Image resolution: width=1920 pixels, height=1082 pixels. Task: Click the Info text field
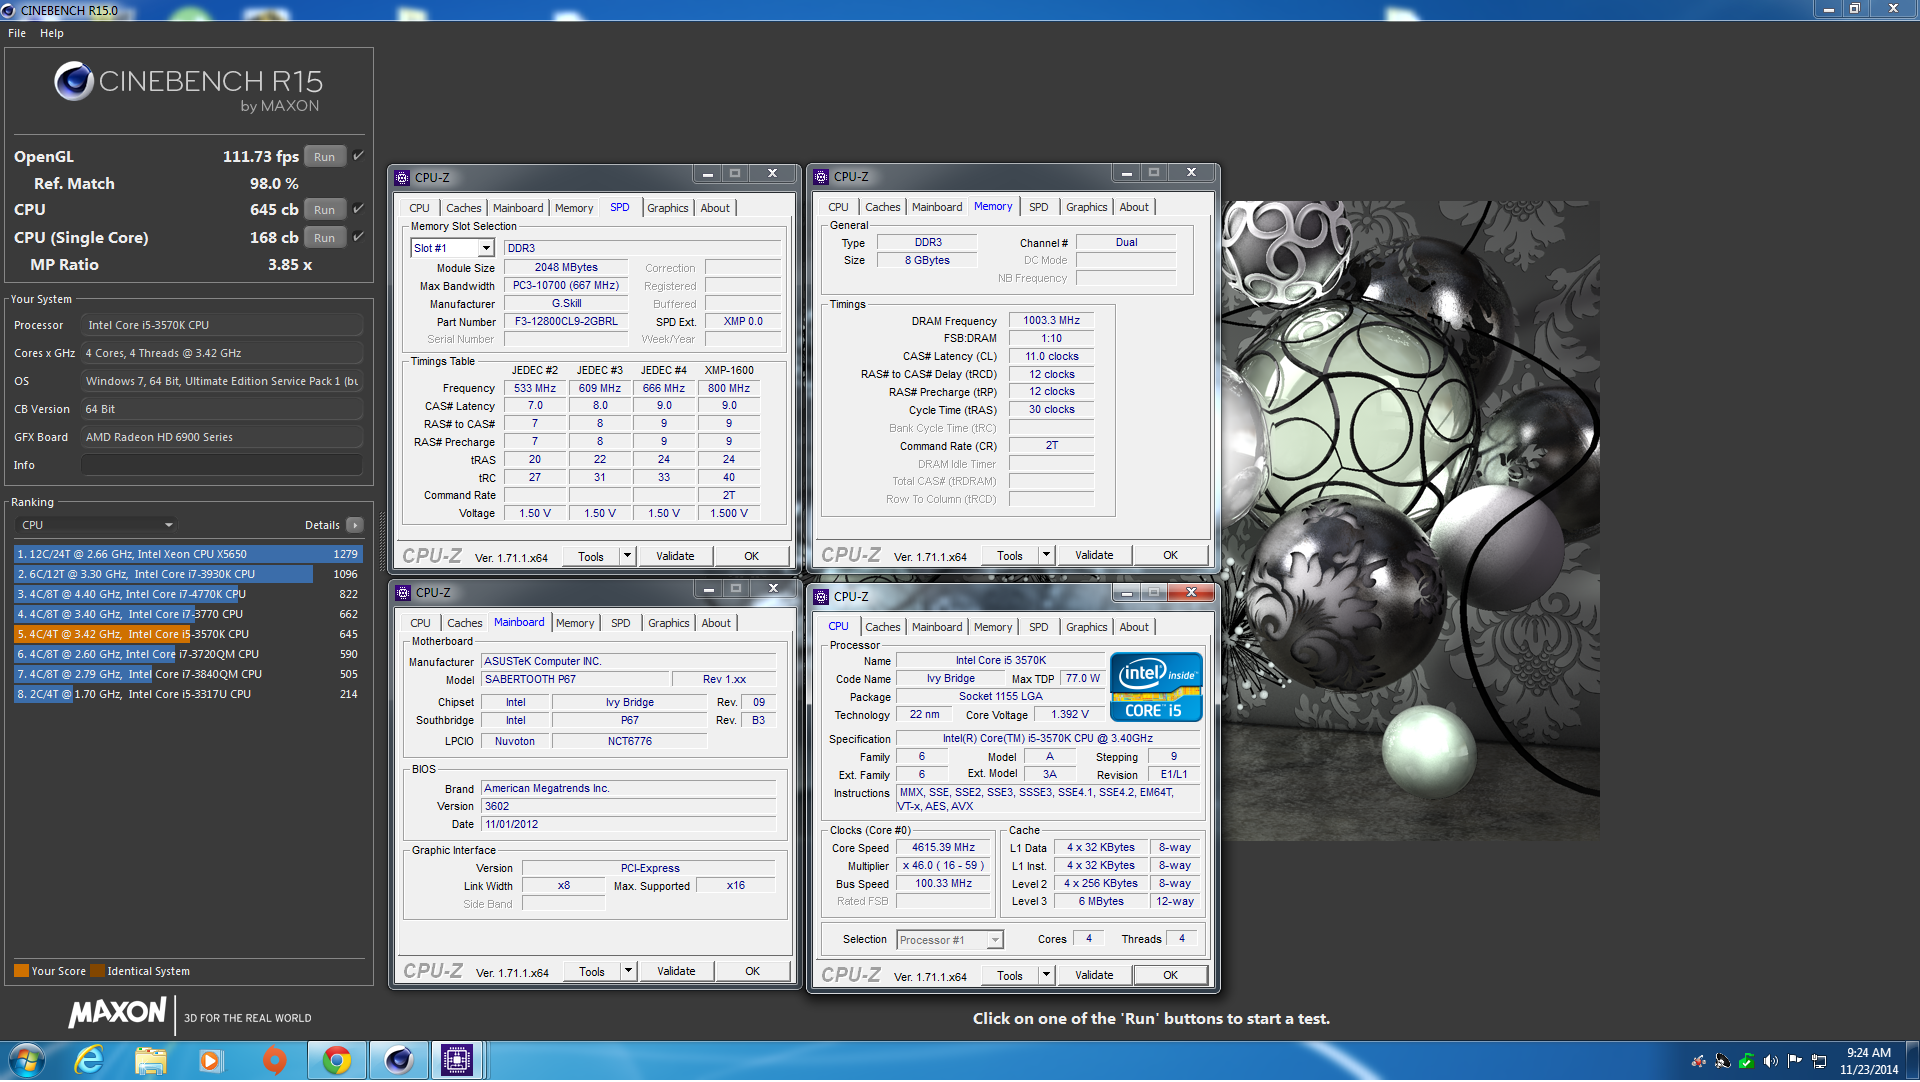pos(222,465)
